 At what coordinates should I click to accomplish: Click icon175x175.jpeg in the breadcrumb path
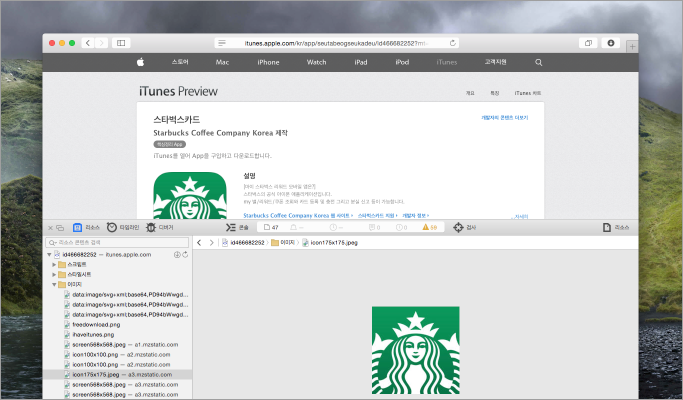[x=330, y=243]
